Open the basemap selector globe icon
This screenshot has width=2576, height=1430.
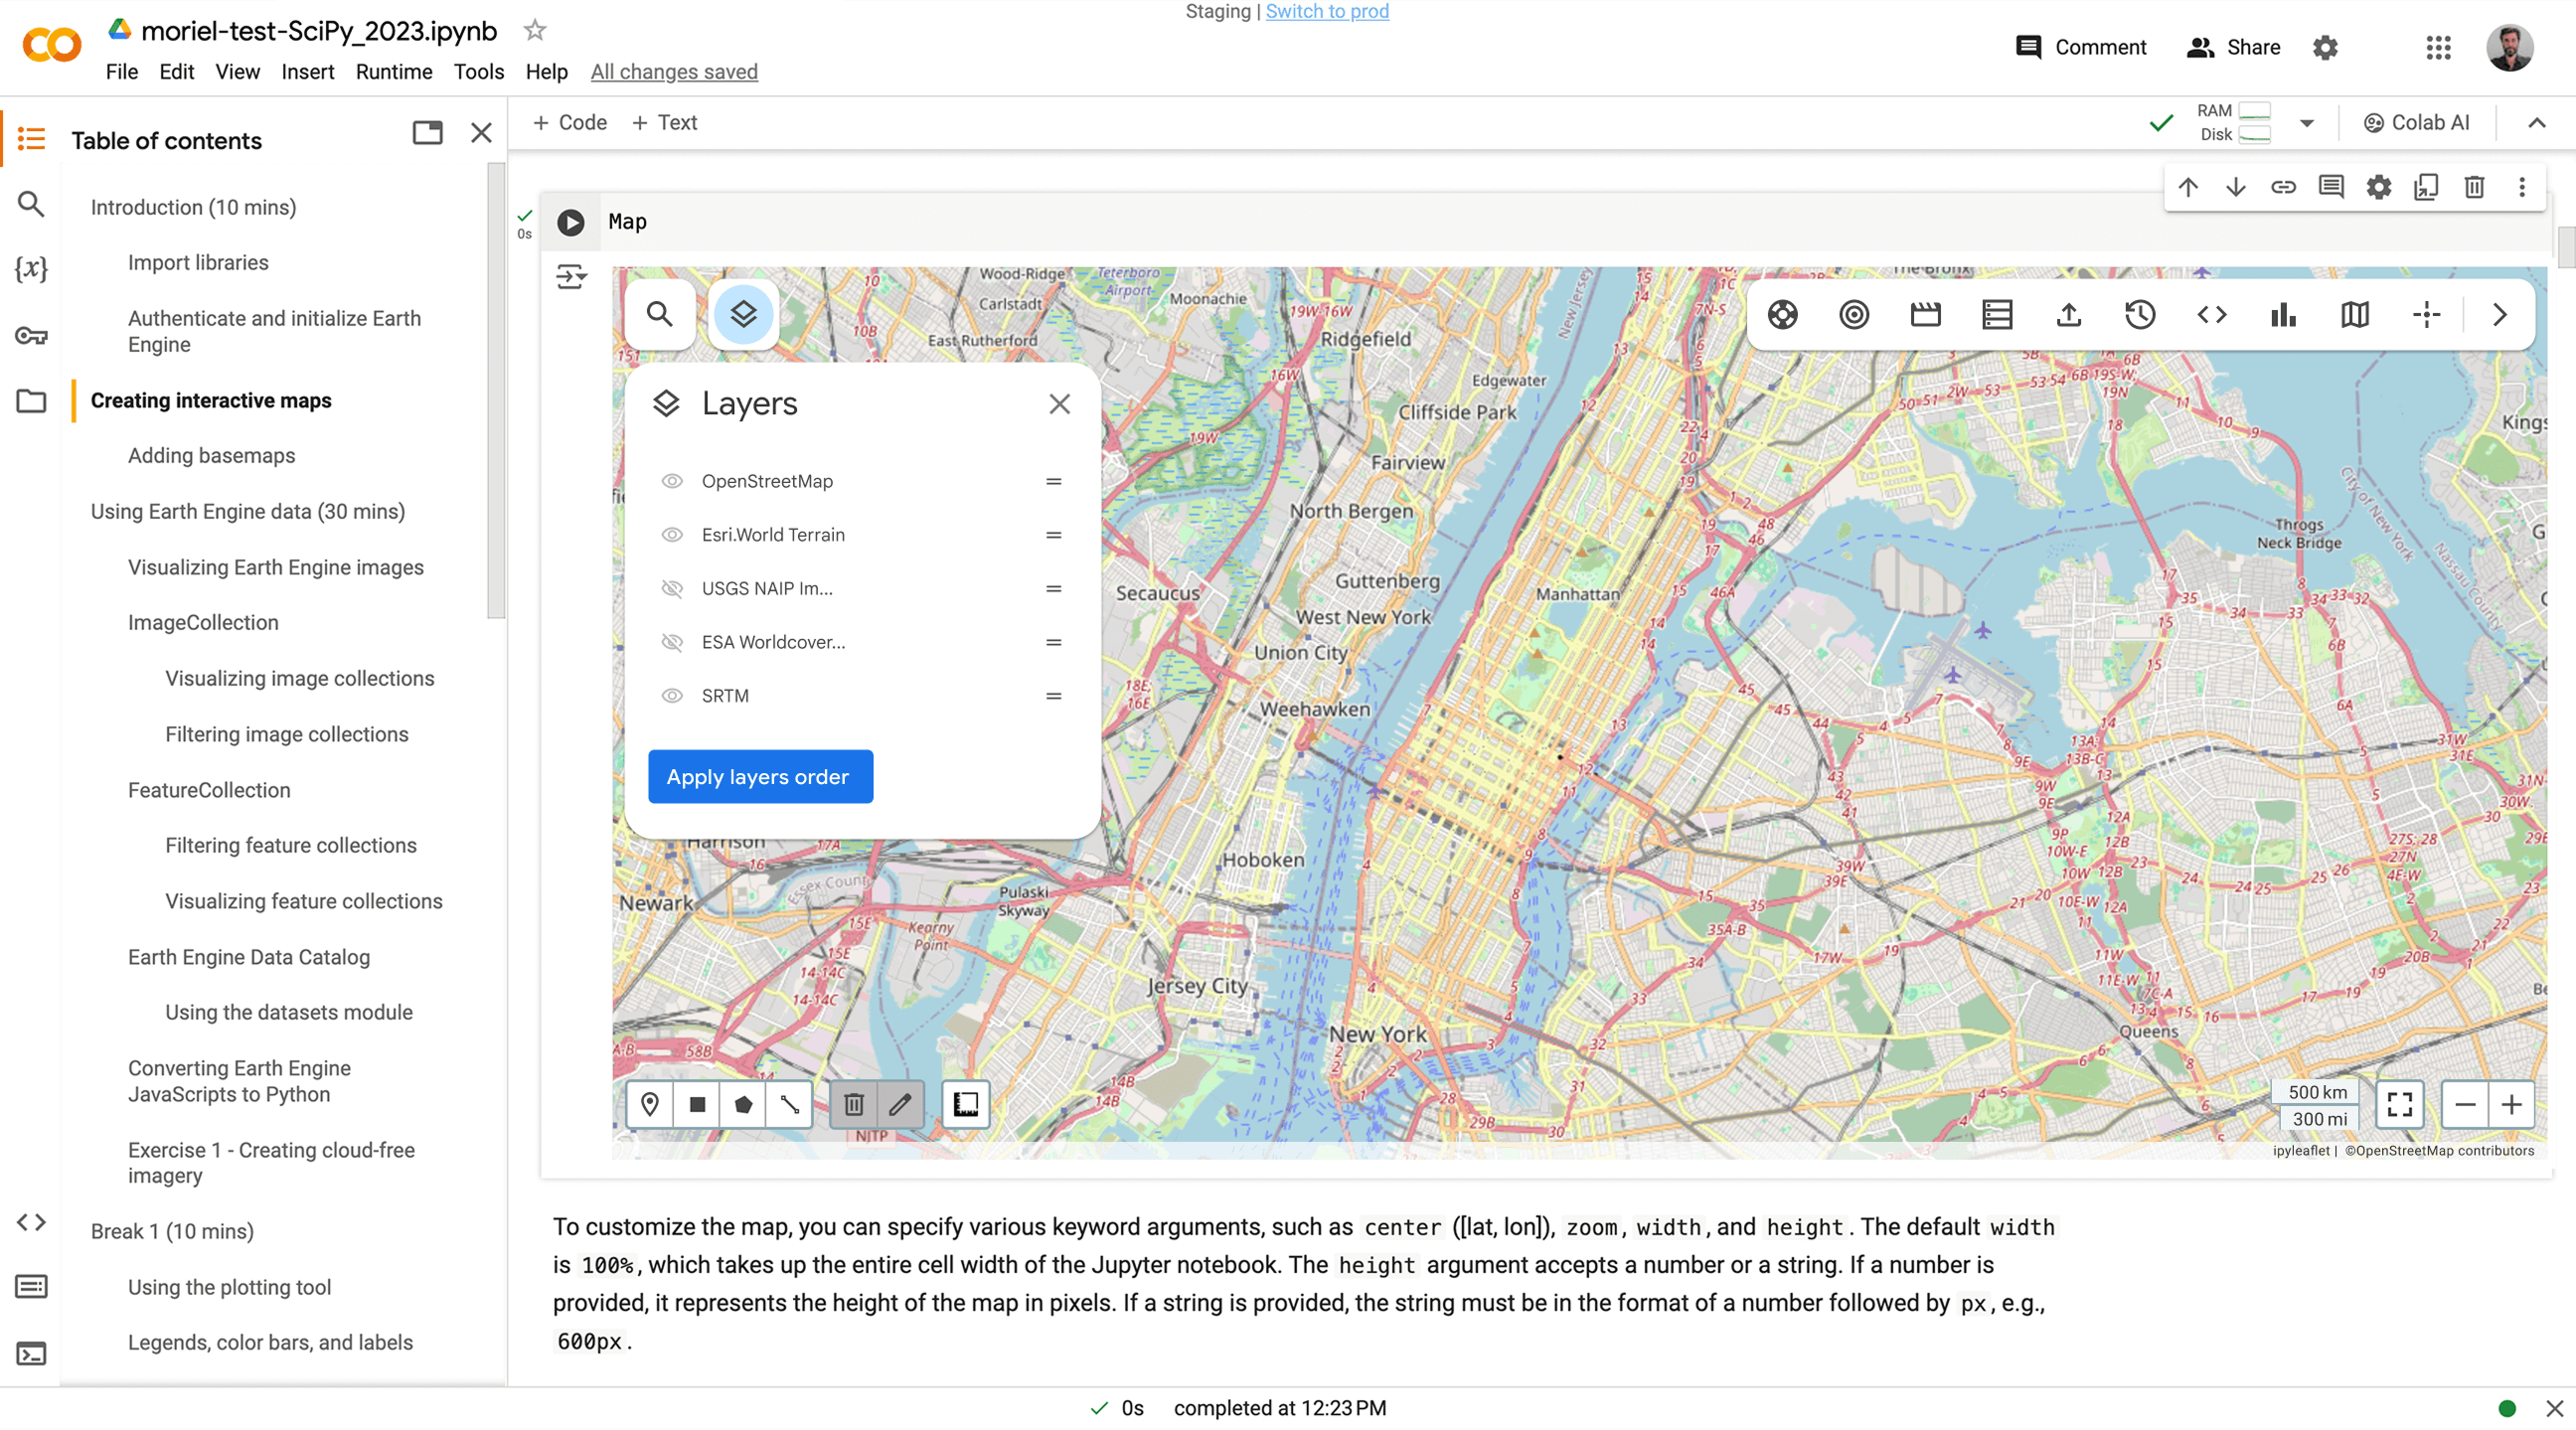pyautogui.click(x=1782, y=315)
